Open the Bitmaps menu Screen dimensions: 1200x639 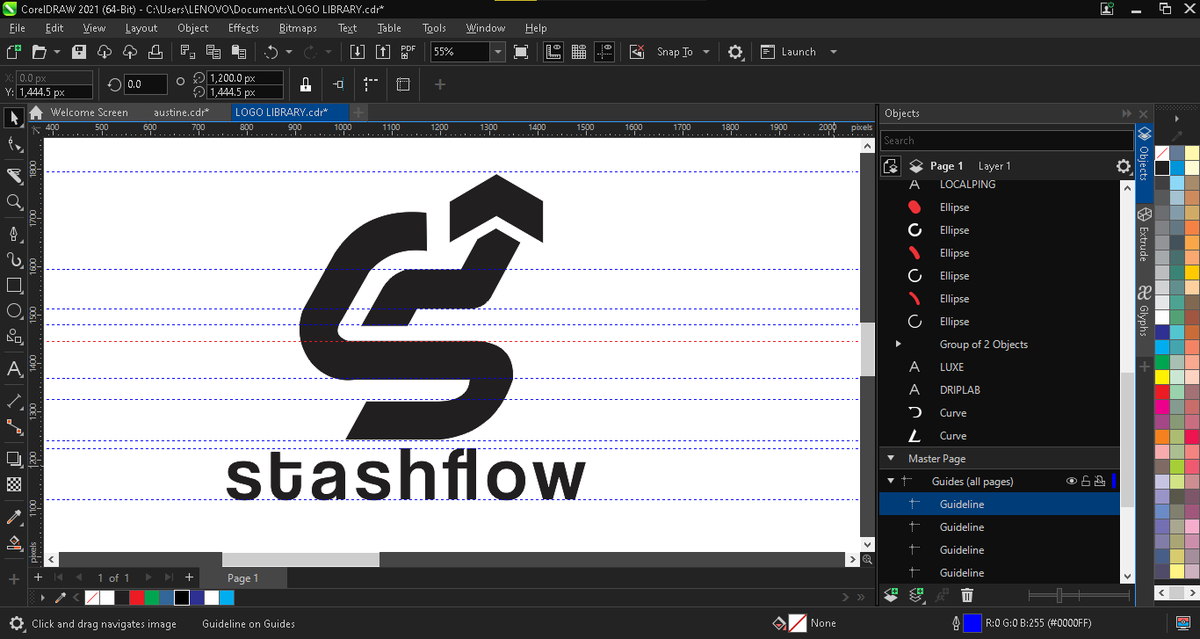point(299,28)
